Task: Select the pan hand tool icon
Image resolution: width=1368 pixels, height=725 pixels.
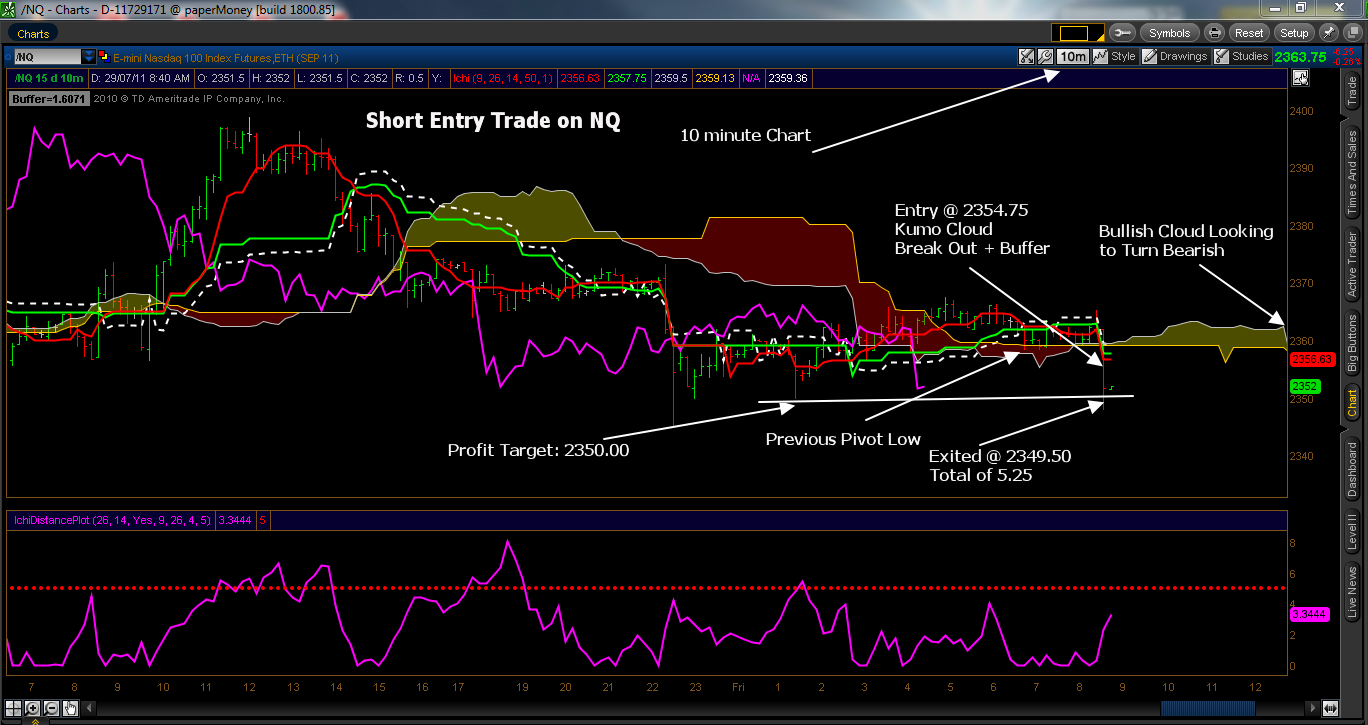Action: coord(71,708)
